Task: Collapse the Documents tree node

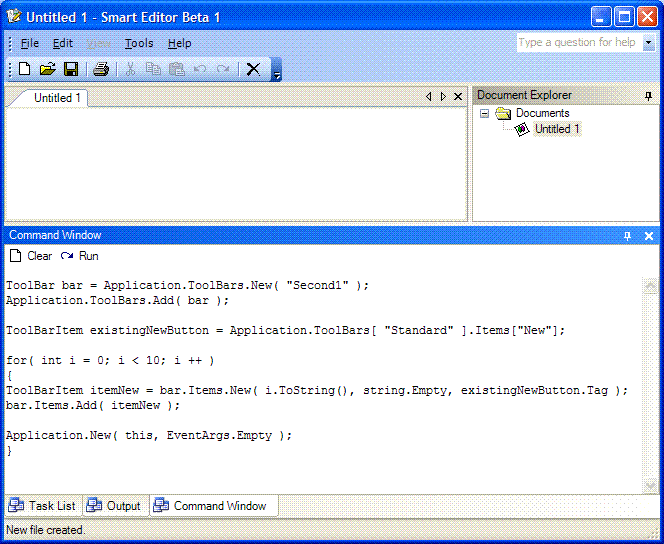Action: coord(484,113)
